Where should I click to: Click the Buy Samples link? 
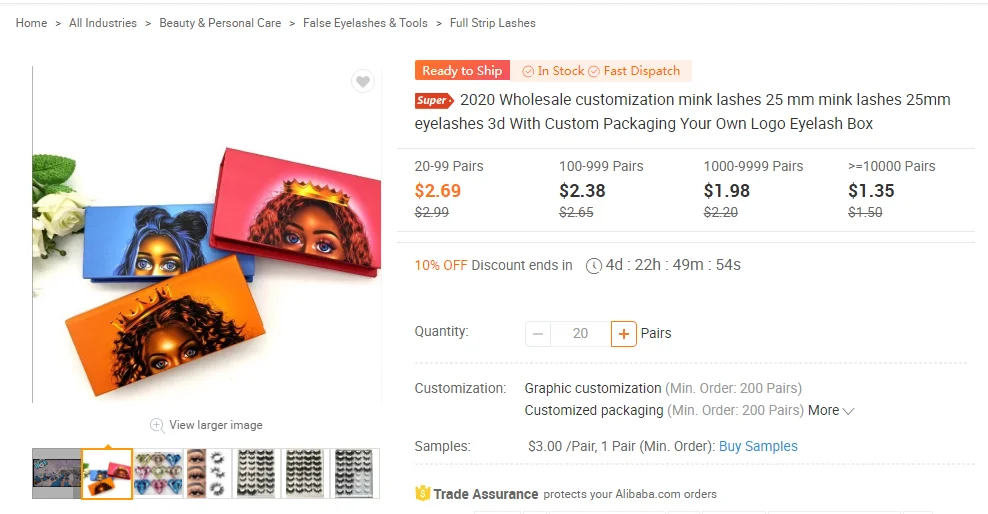tap(758, 446)
